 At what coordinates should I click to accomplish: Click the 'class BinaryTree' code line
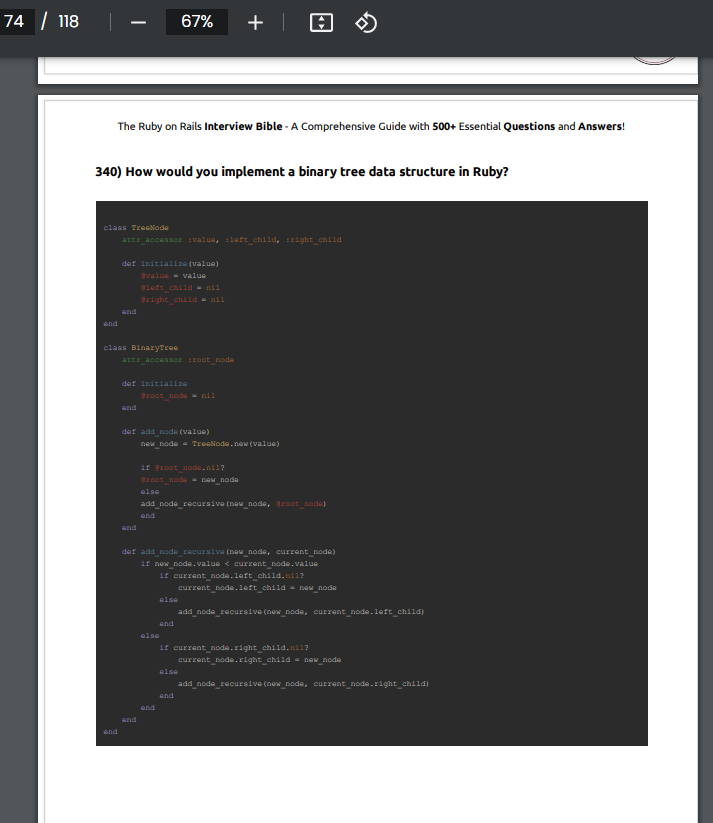tap(141, 348)
